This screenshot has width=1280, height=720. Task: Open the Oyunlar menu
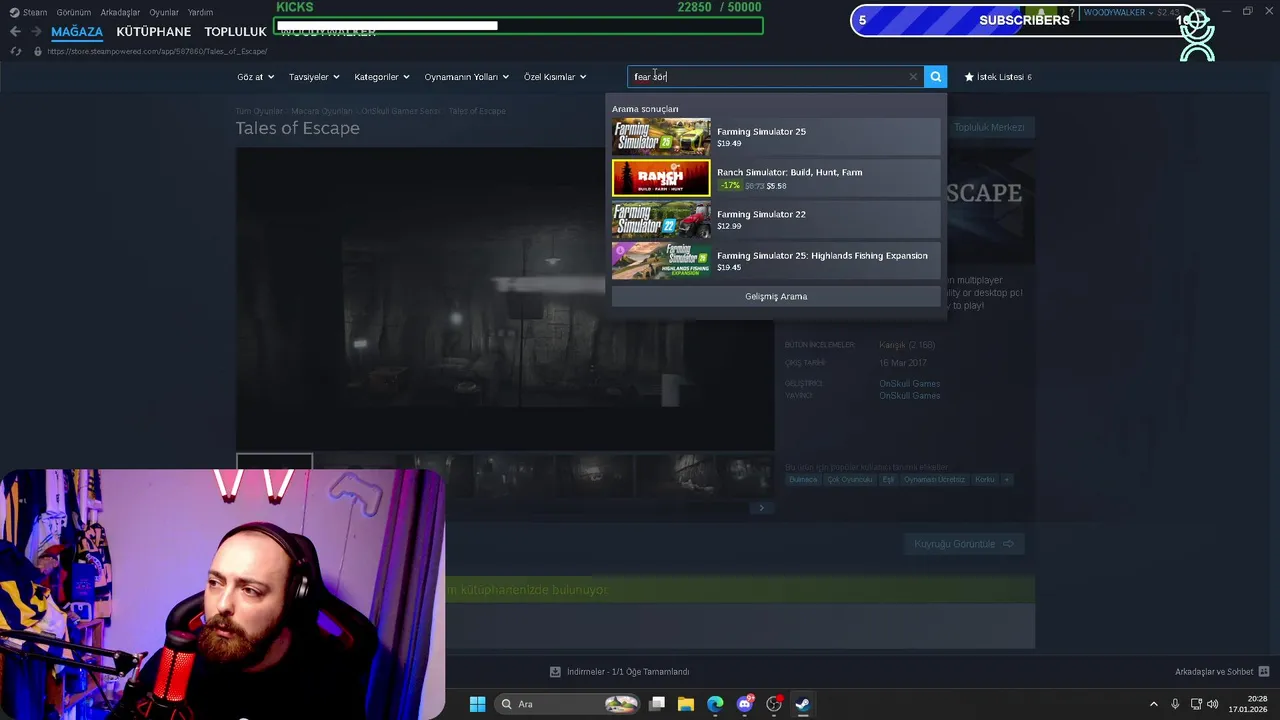(x=164, y=12)
